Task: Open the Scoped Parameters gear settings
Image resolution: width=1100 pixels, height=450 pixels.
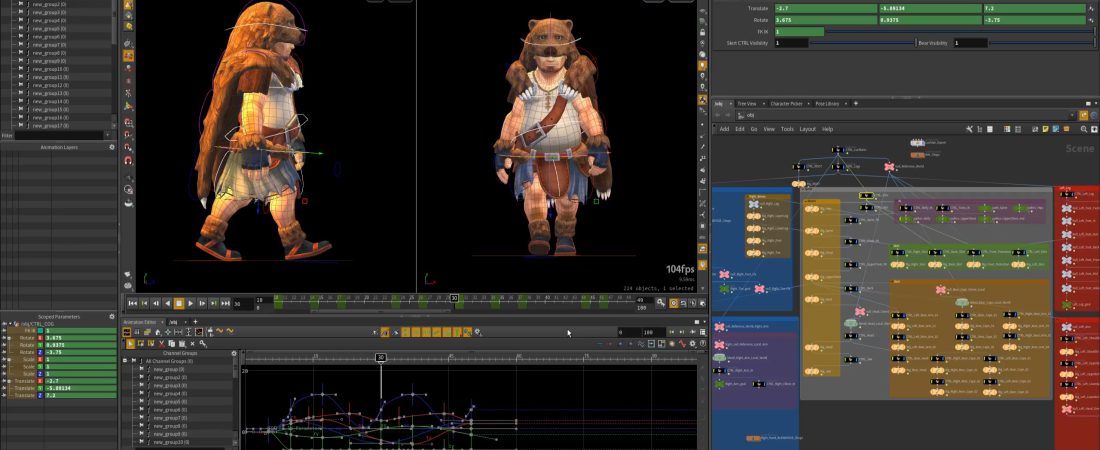Action: pos(113,317)
